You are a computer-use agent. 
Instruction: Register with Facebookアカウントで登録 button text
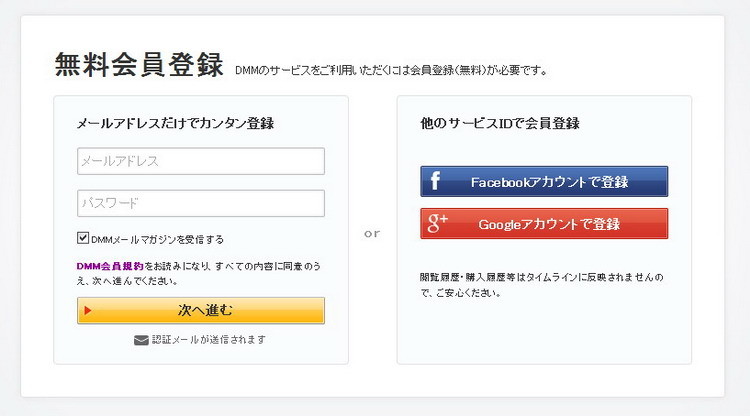pyautogui.click(x=549, y=182)
